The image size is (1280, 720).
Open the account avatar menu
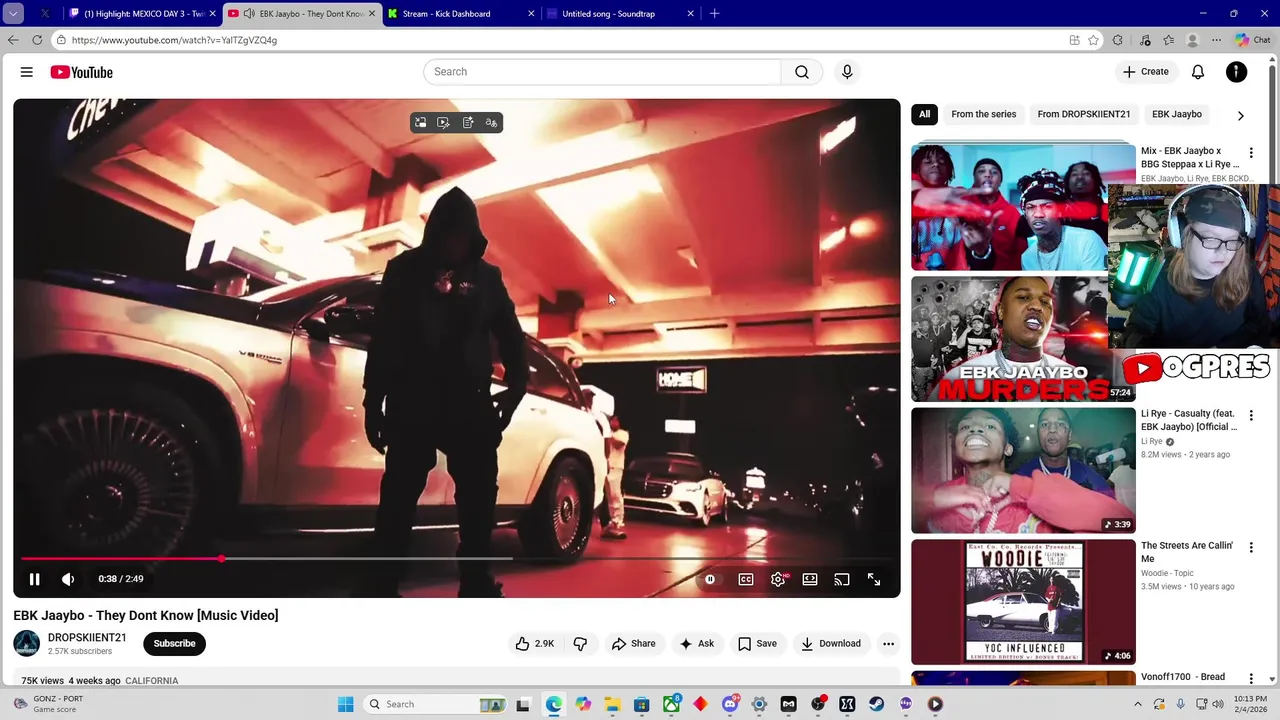[x=1237, y=72]
